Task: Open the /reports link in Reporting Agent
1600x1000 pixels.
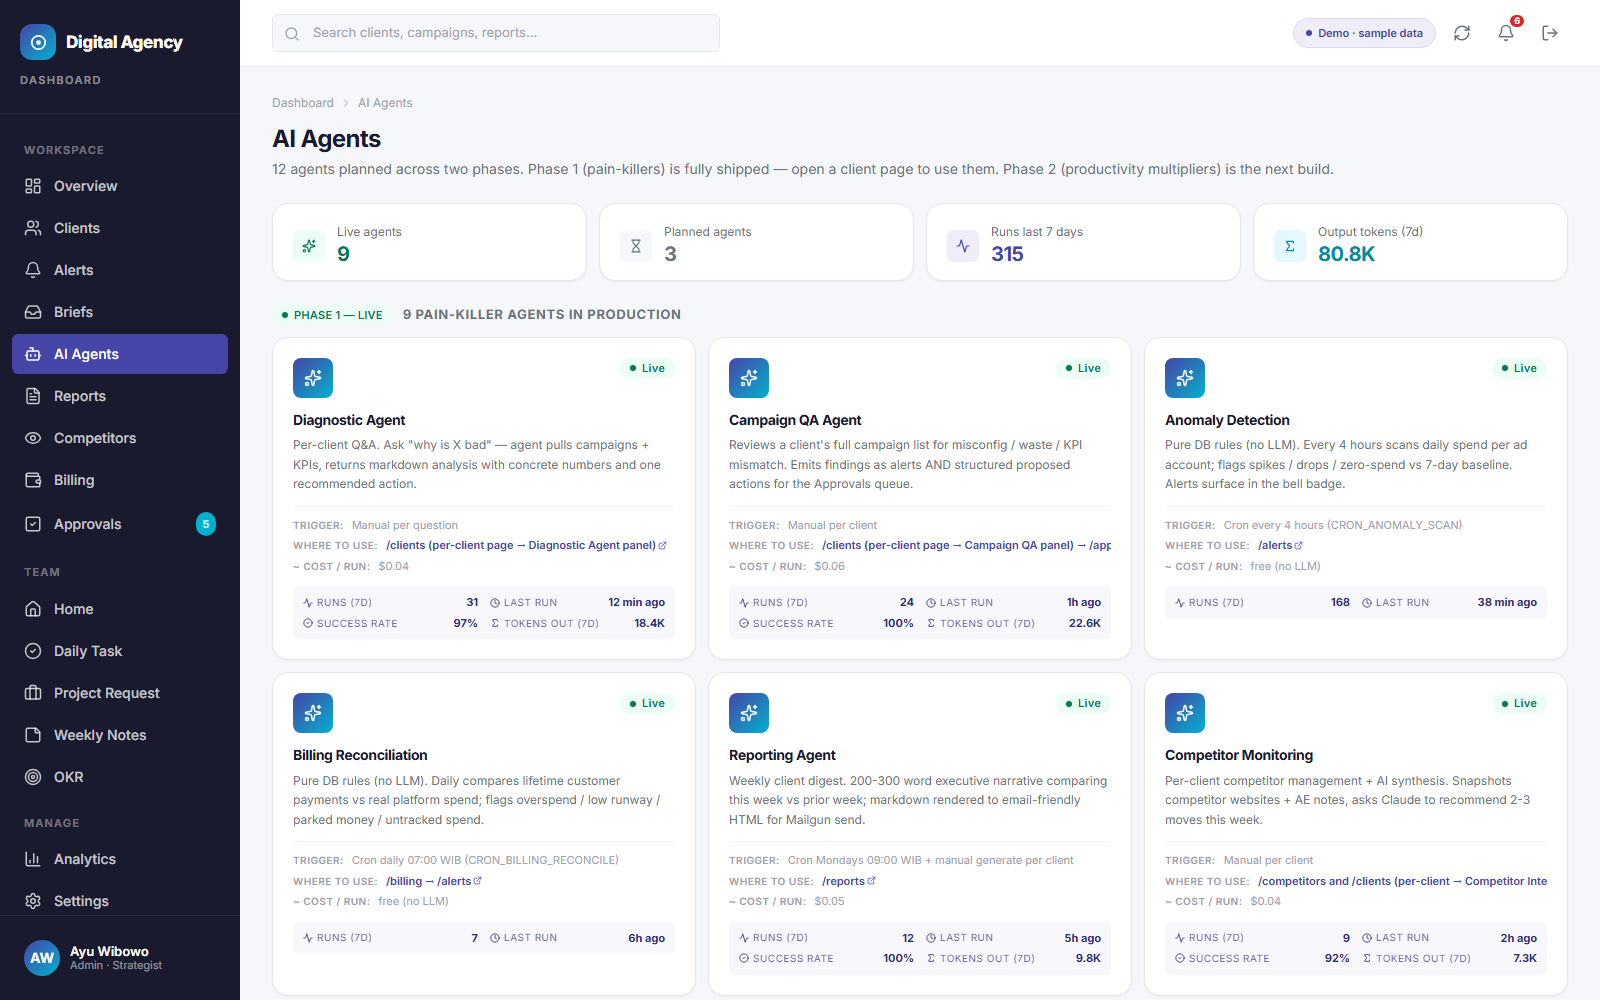Action: [x=848, y=881]
